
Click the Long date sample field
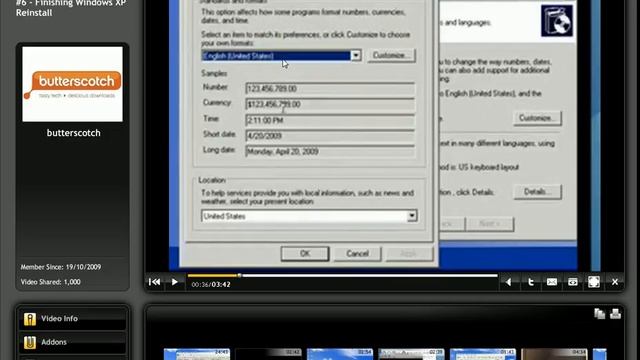(330, 151)
